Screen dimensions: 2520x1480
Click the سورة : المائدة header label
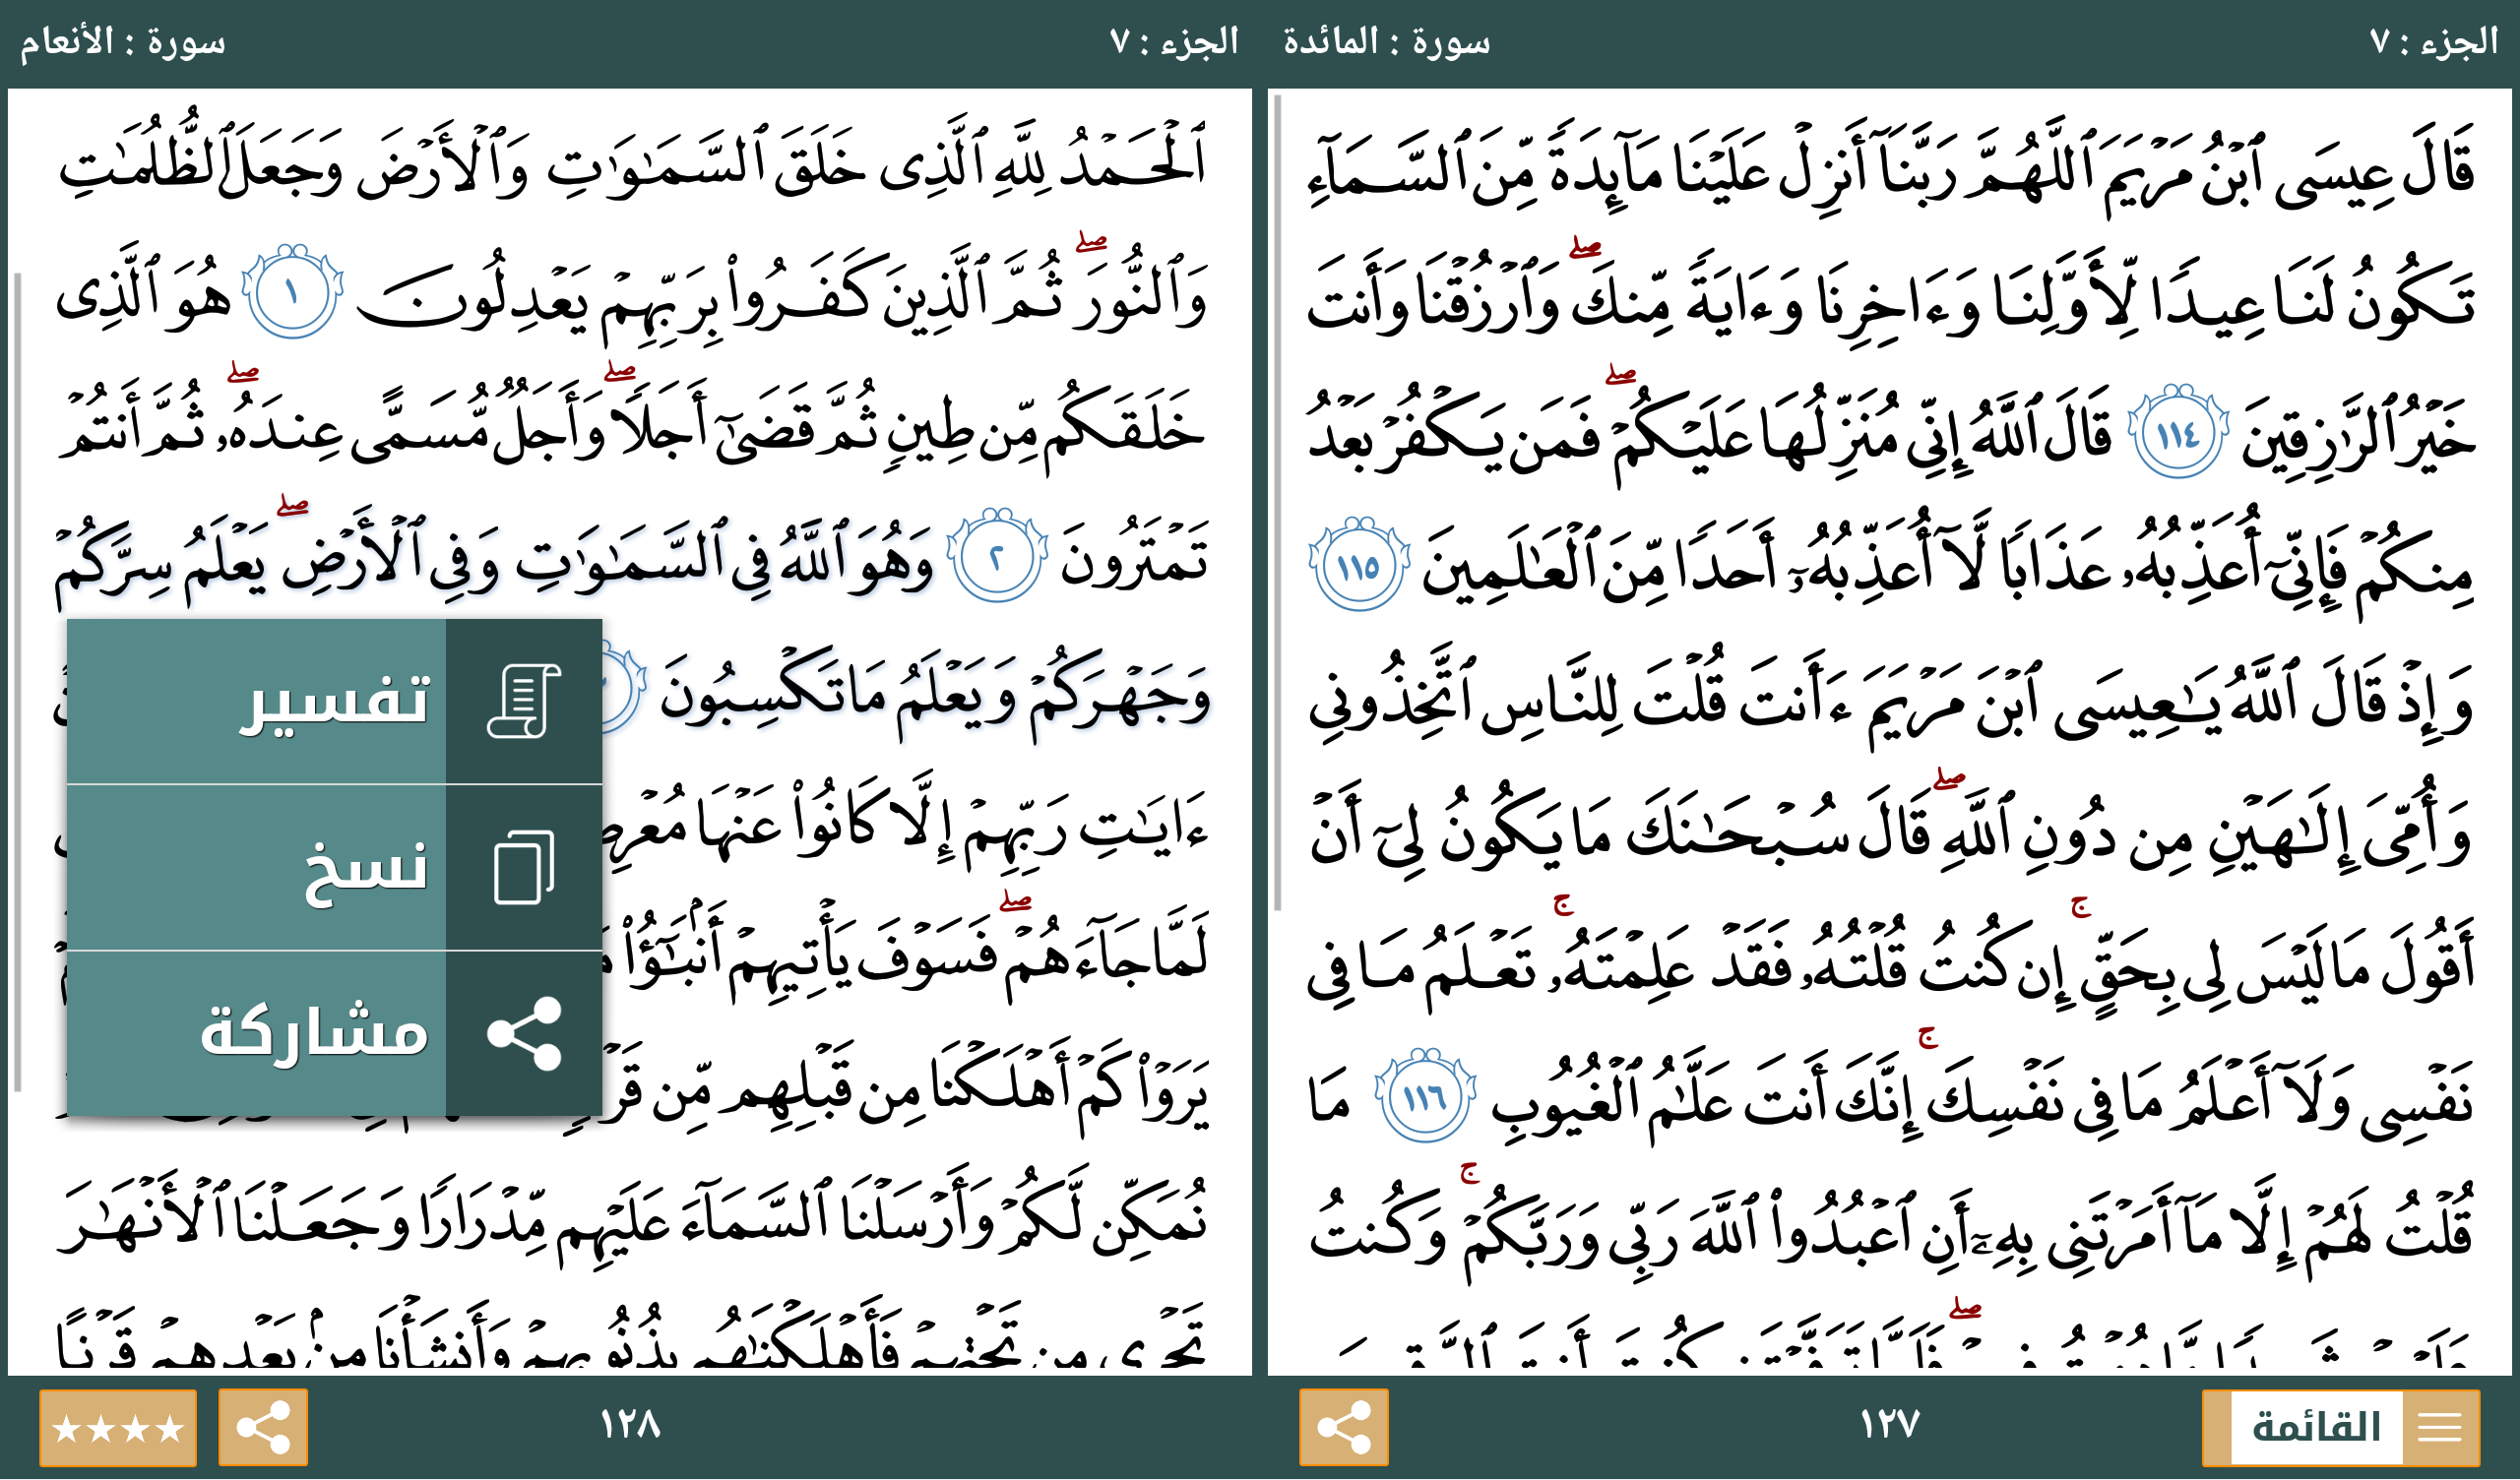(1386, 42)
